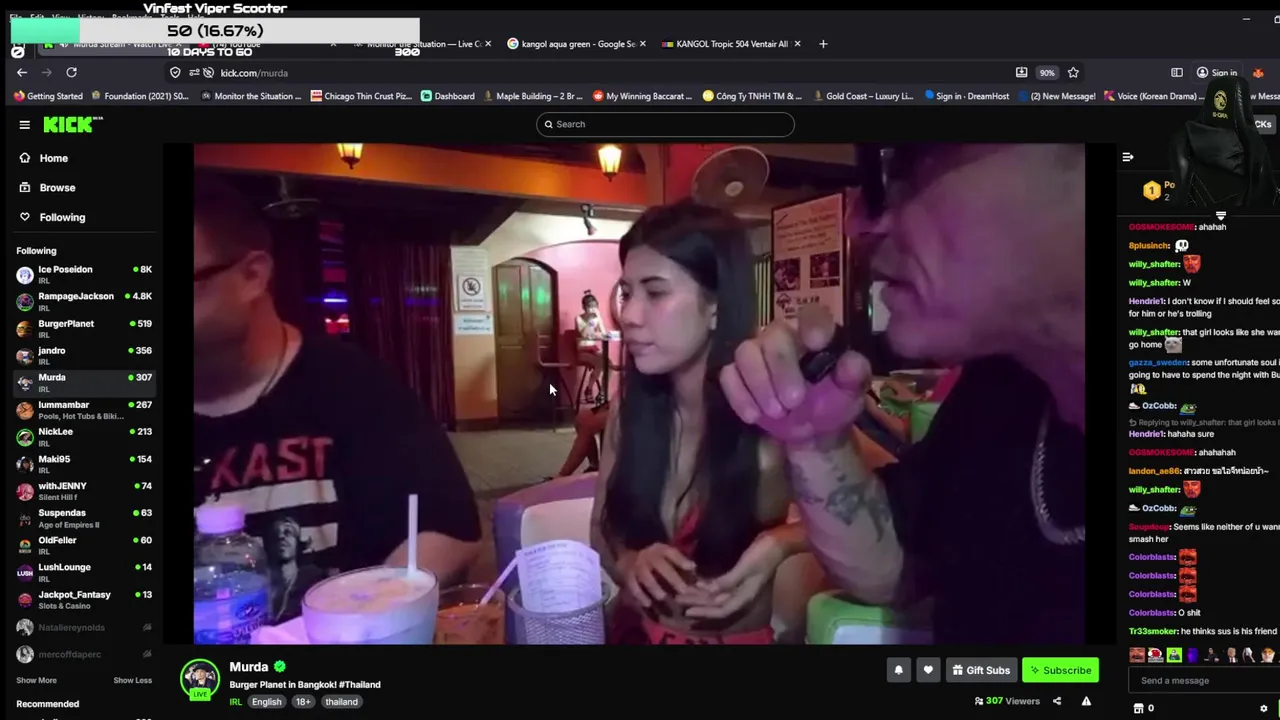Collapse list with Show Less
The image size is (1280, 720).
(132, 680)
